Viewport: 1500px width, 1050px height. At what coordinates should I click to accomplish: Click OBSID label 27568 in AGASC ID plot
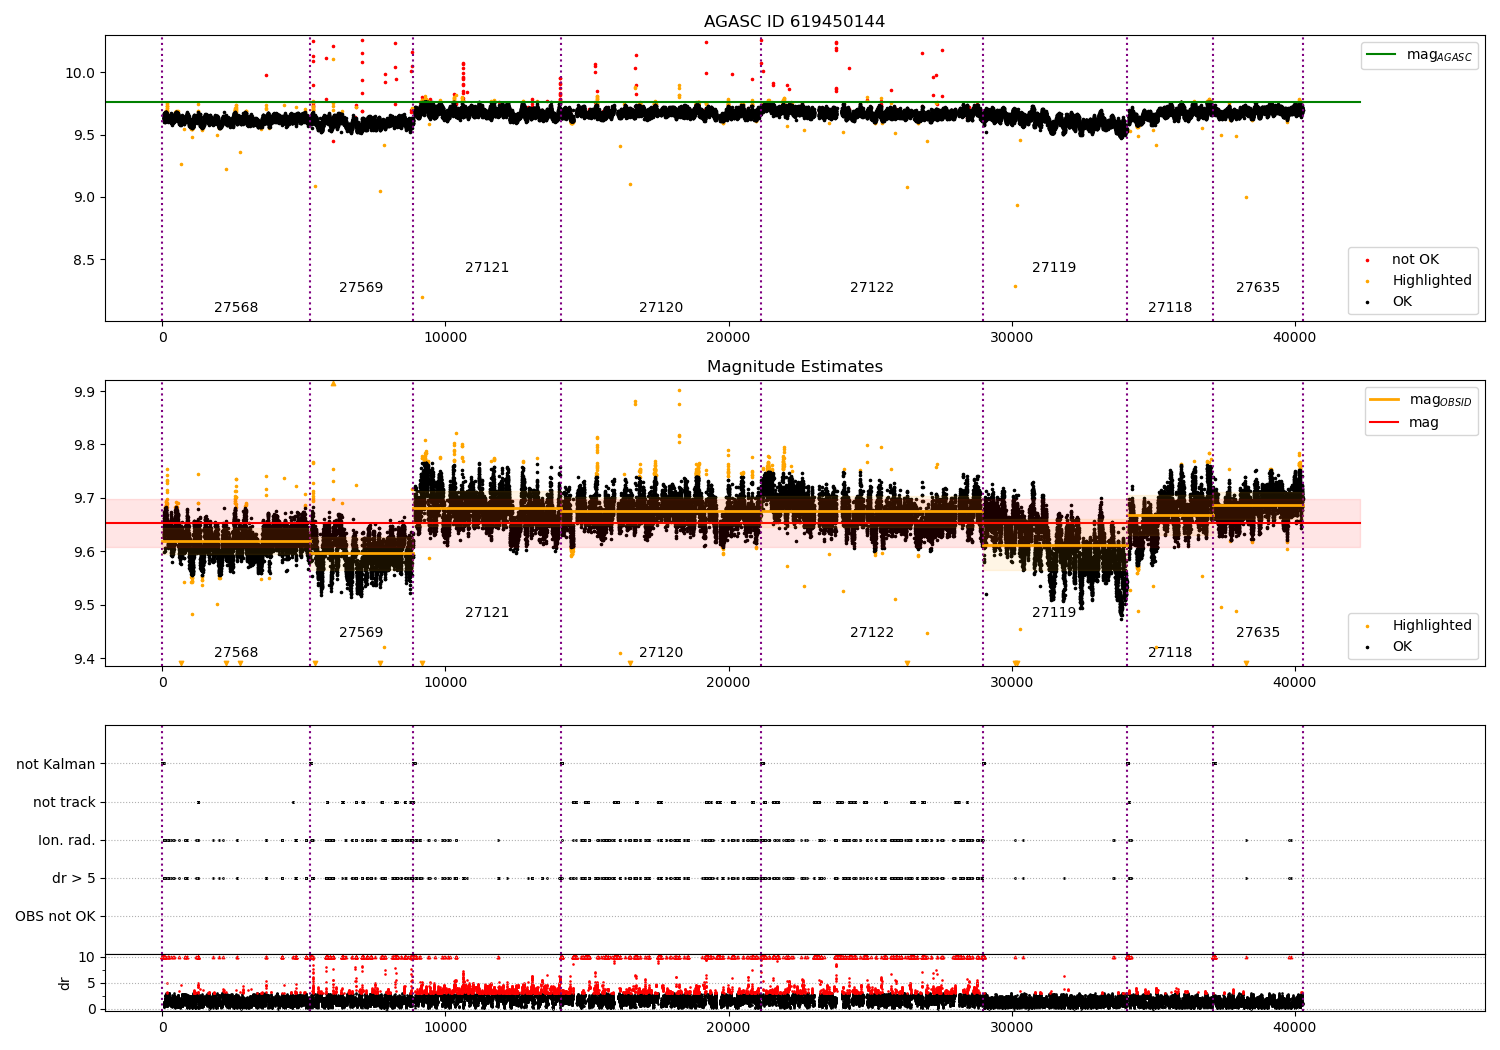click(236, 308)
